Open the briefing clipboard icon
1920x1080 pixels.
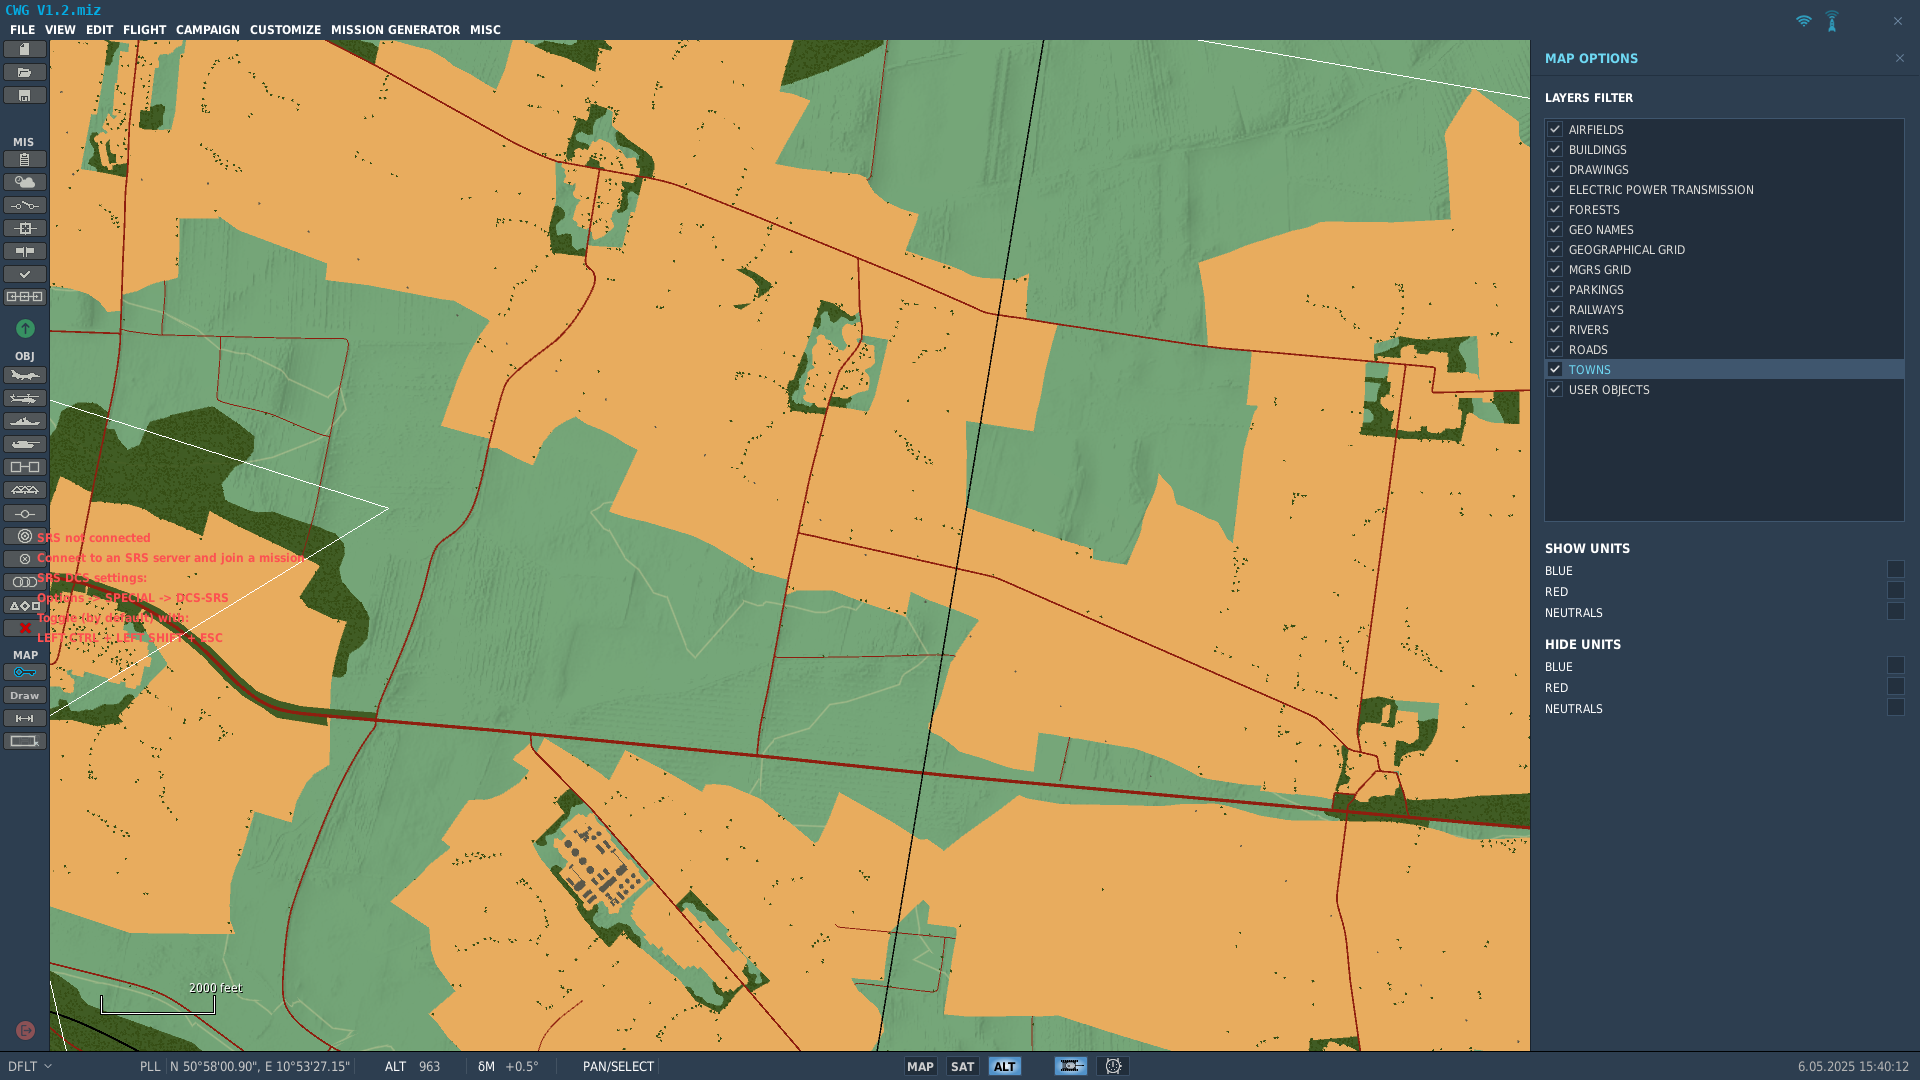click(x=24, y=159)
